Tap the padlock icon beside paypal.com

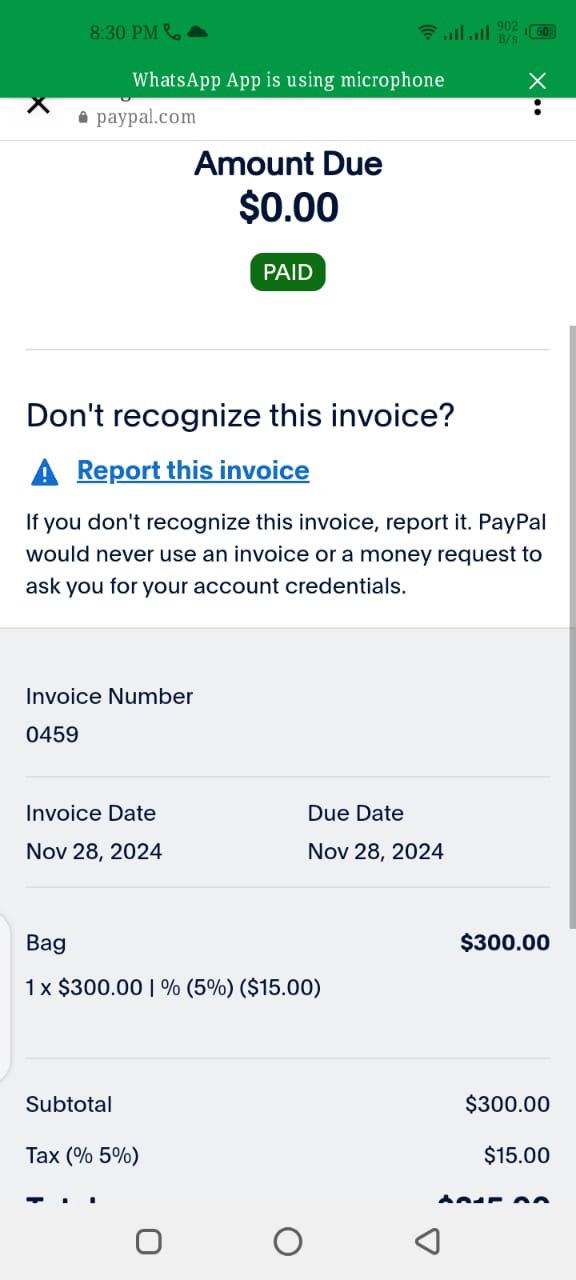pyautogui.click(x=83, y=117)
